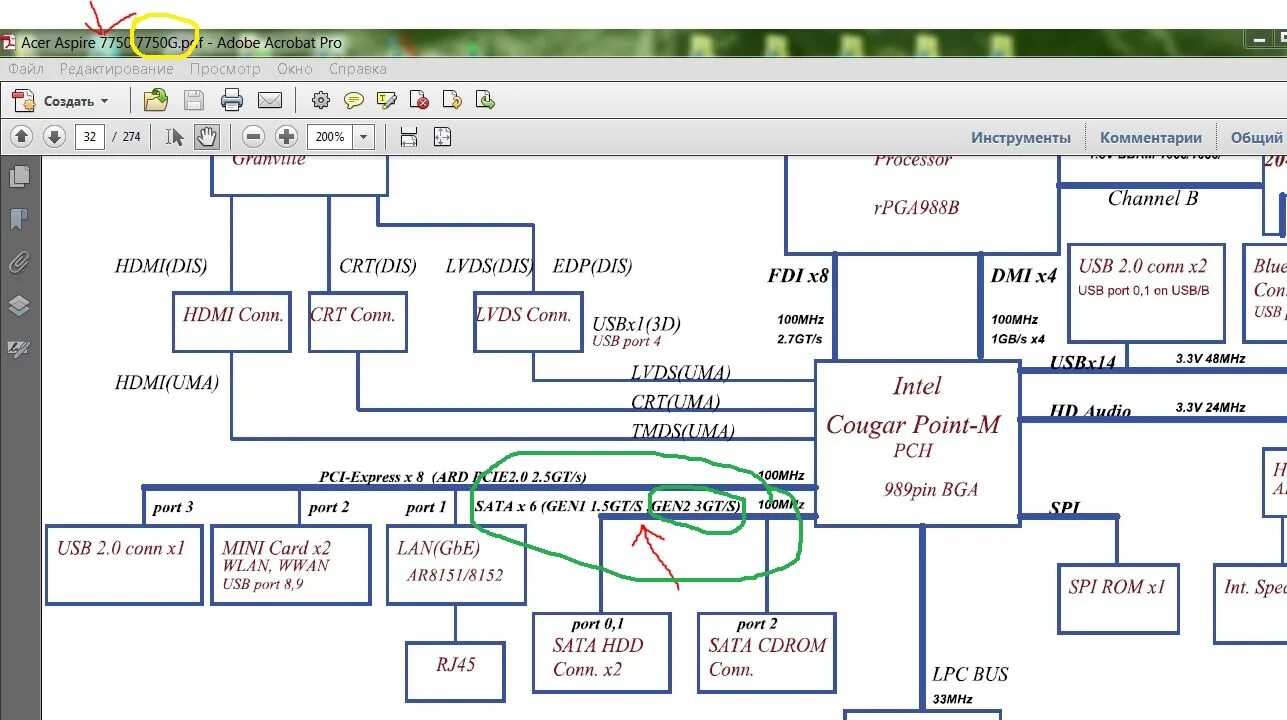Click the fit-width scrolling mode icon
Viewport: 1287px width, 720px height.
pos(408,137)
